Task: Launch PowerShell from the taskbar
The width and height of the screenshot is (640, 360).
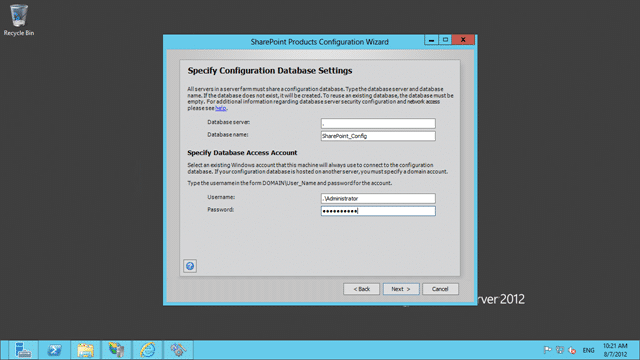Action: [x=54, y=350]
